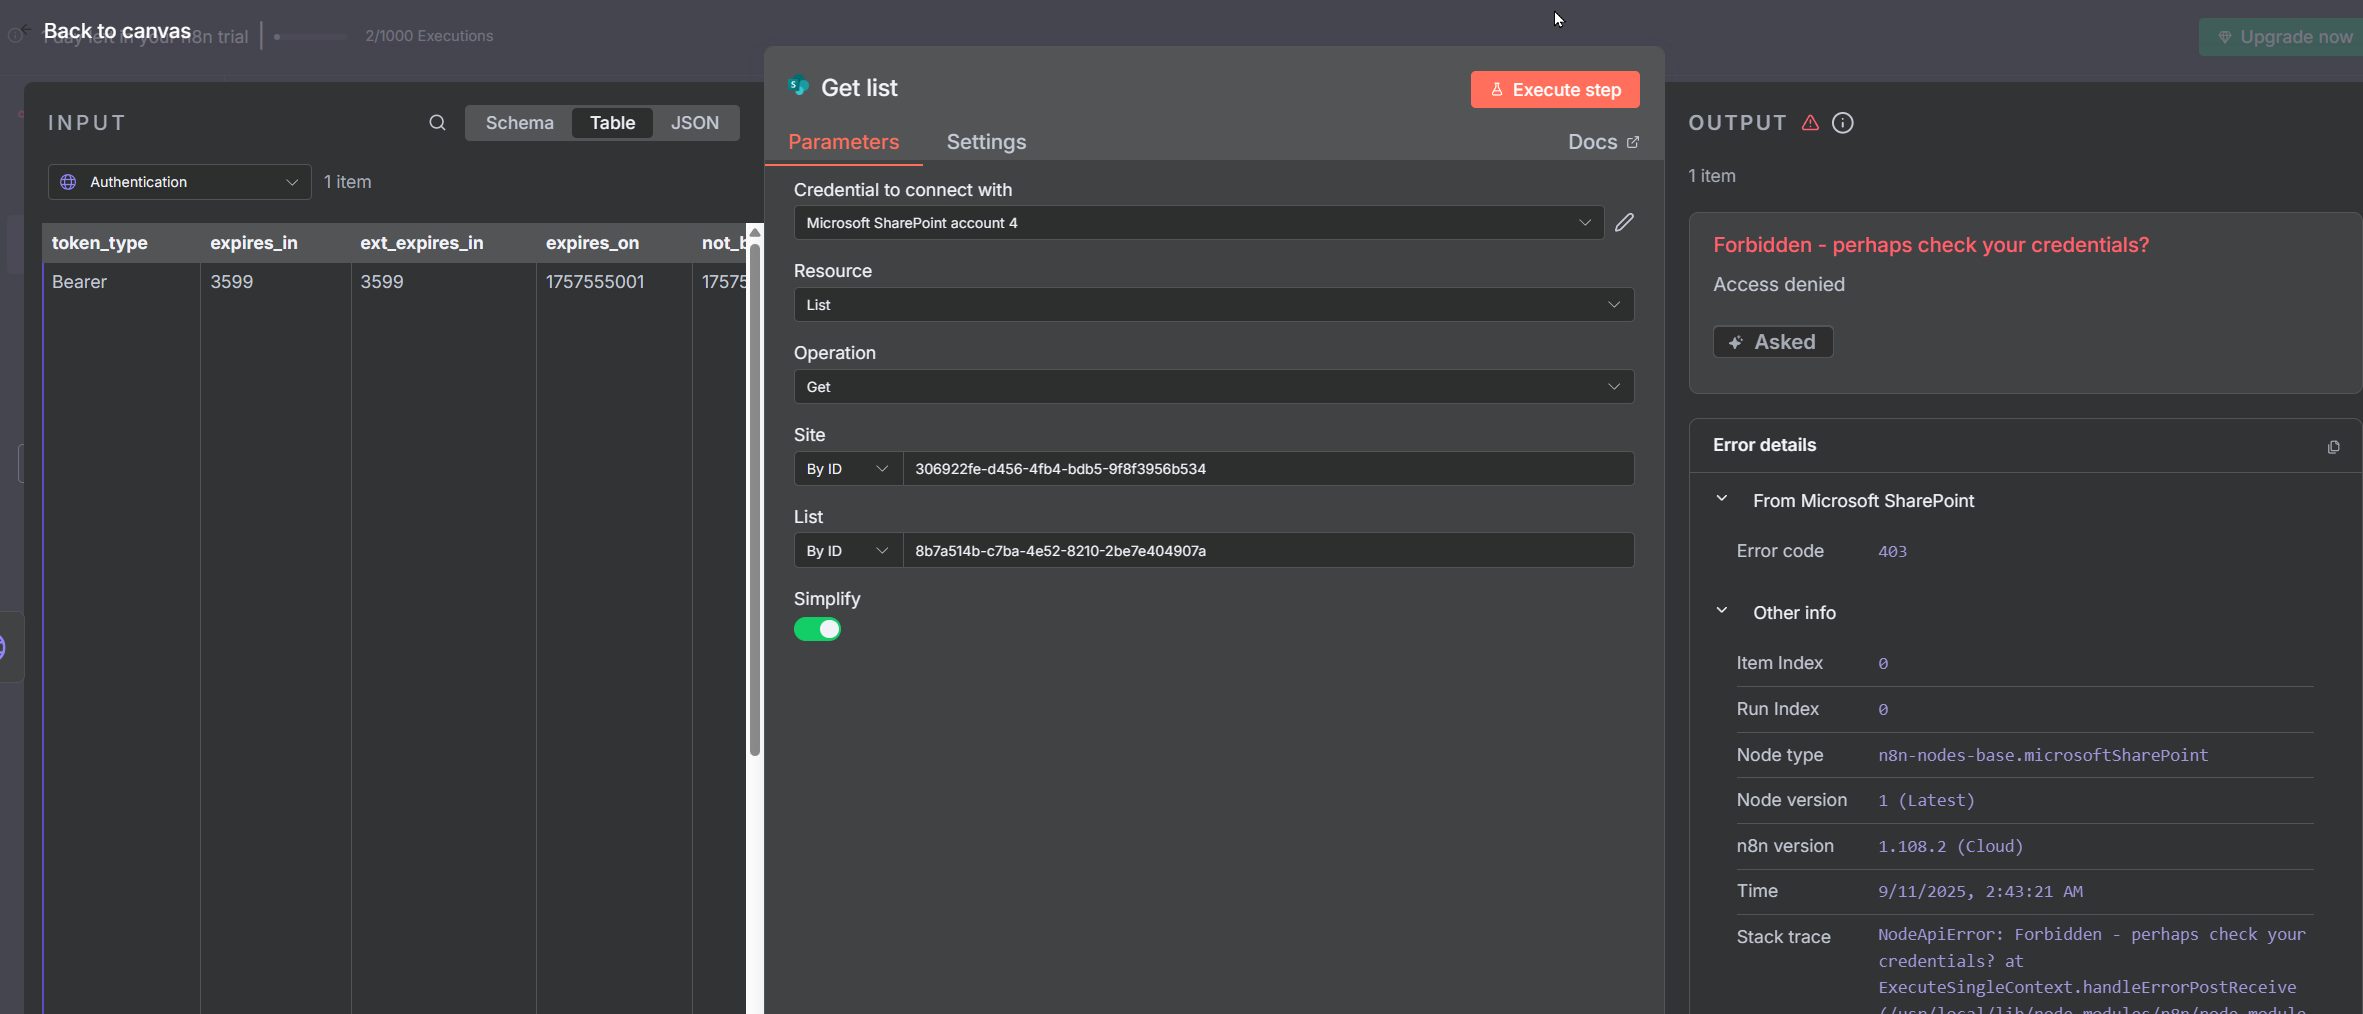Copy error details with the copy icon
Image resolution: width=2363 pixels, height=1014 pixels.
point(2333,447)
